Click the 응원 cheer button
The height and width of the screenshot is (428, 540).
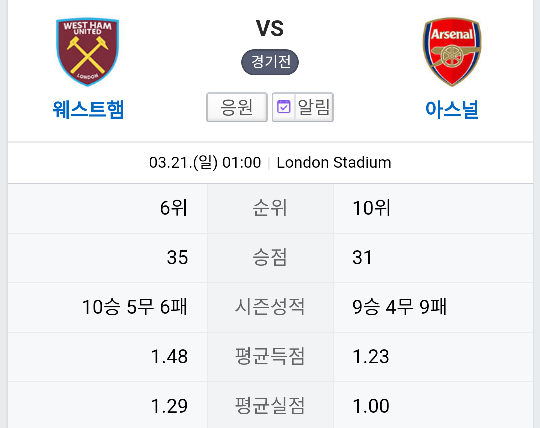237,107
